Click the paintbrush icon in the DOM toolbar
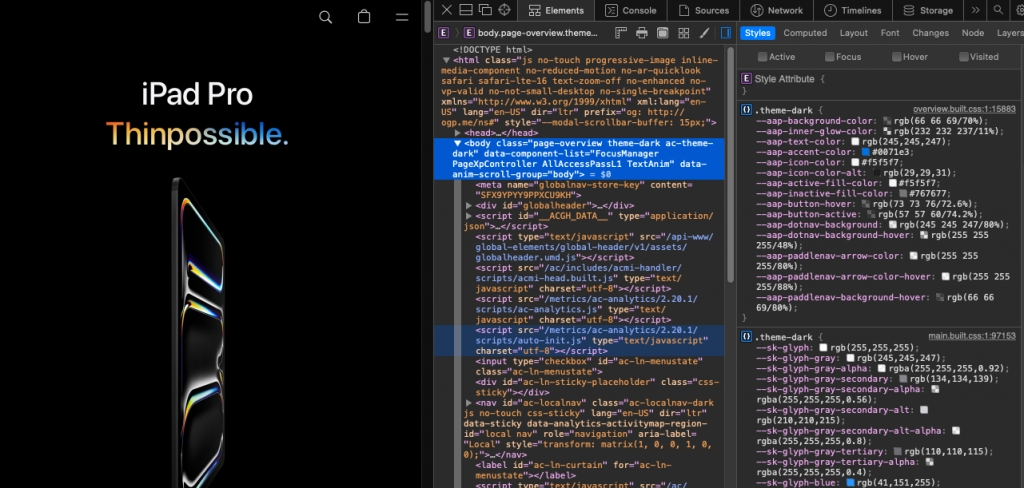1024x488 pixels. 705,33
